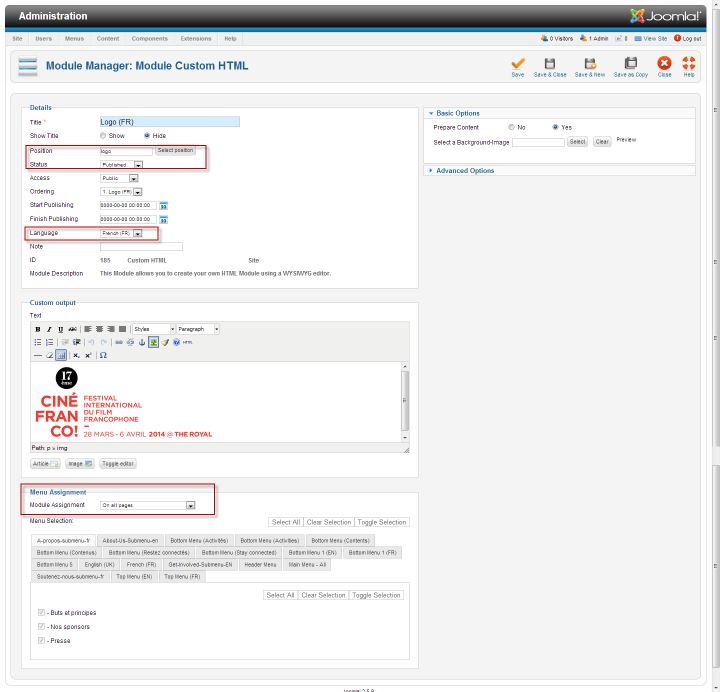Open the Menus menu
Viewport: 720px width, 692px height.
click(x=74, y=39)
